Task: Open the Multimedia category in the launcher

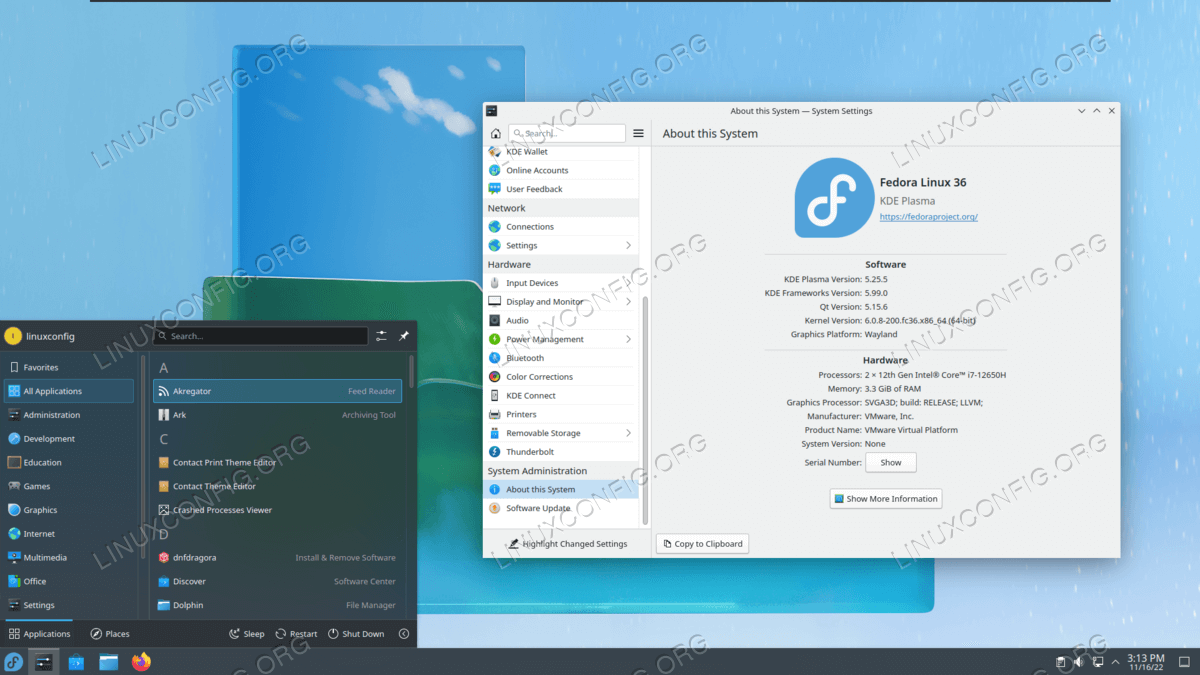Action: (x=69, y=557)
